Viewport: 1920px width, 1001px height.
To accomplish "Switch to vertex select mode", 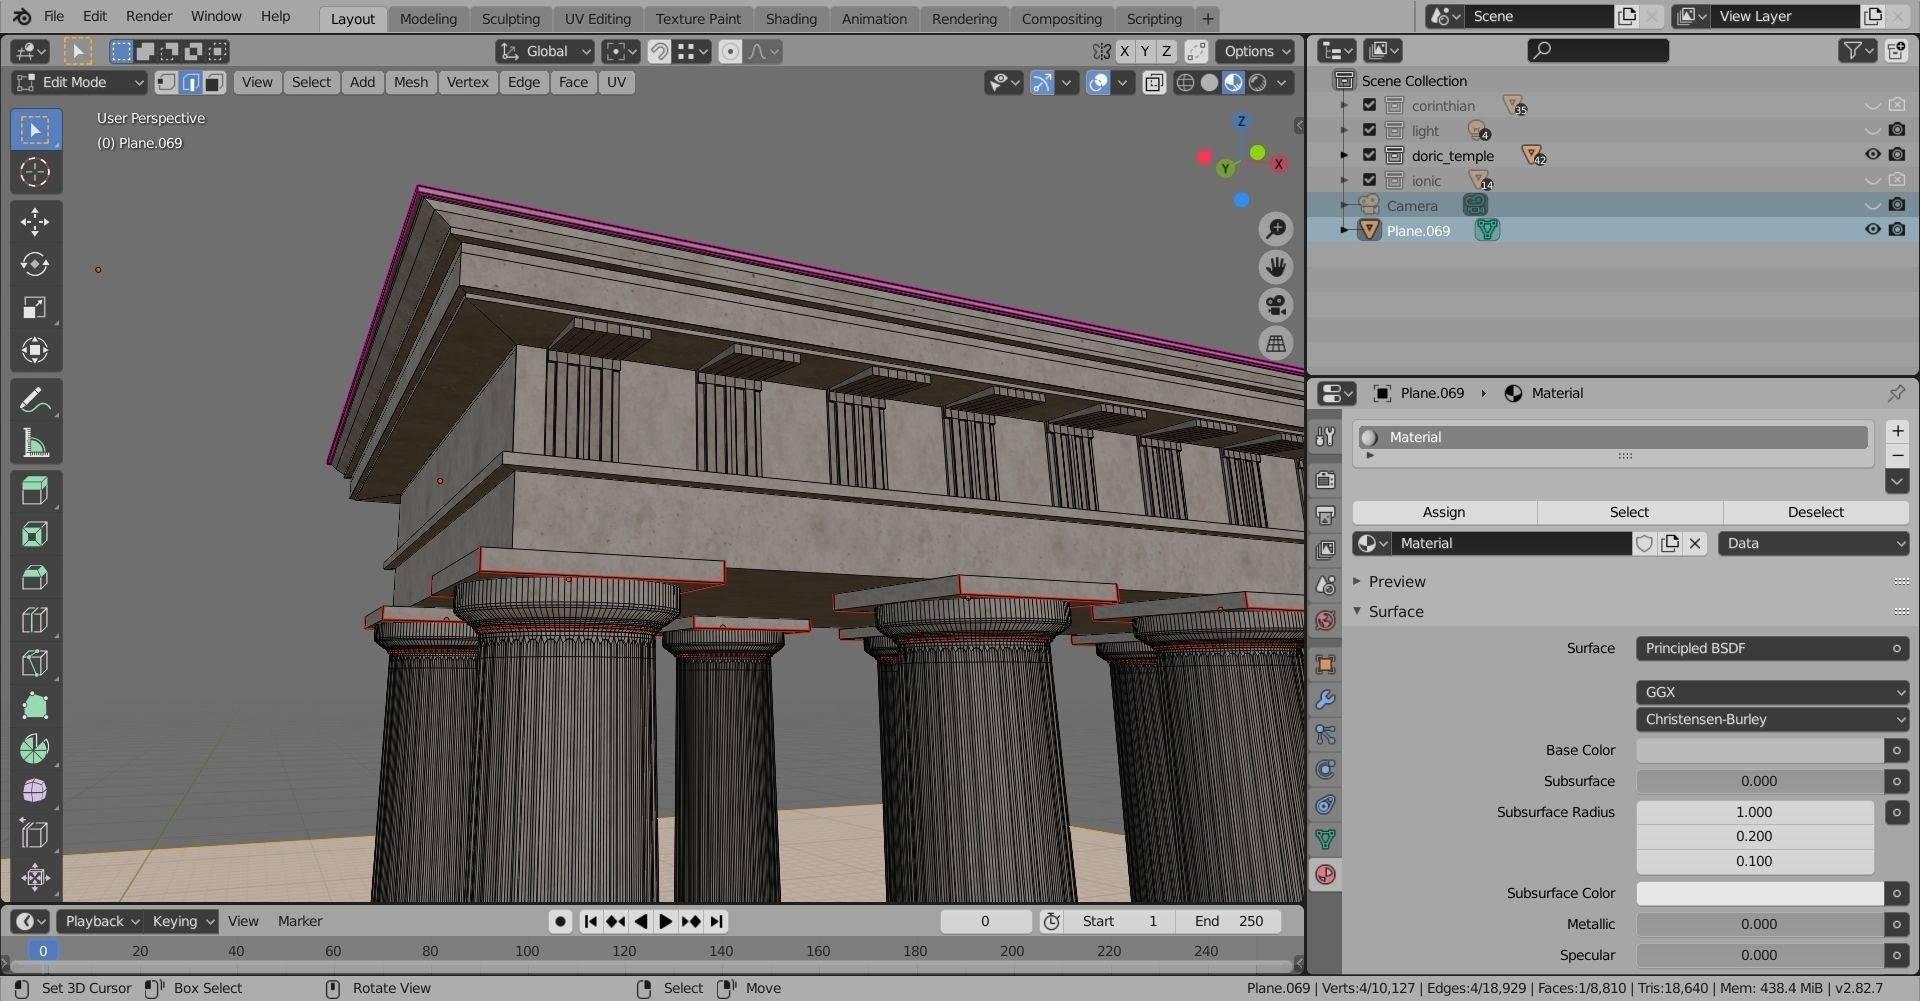I will [167, 82].
